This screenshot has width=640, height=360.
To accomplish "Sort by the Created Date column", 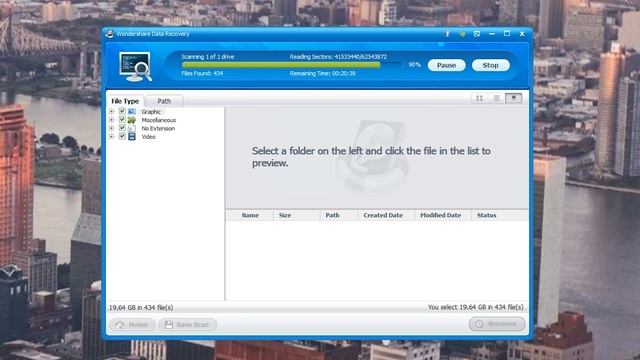I will (383, 215).
